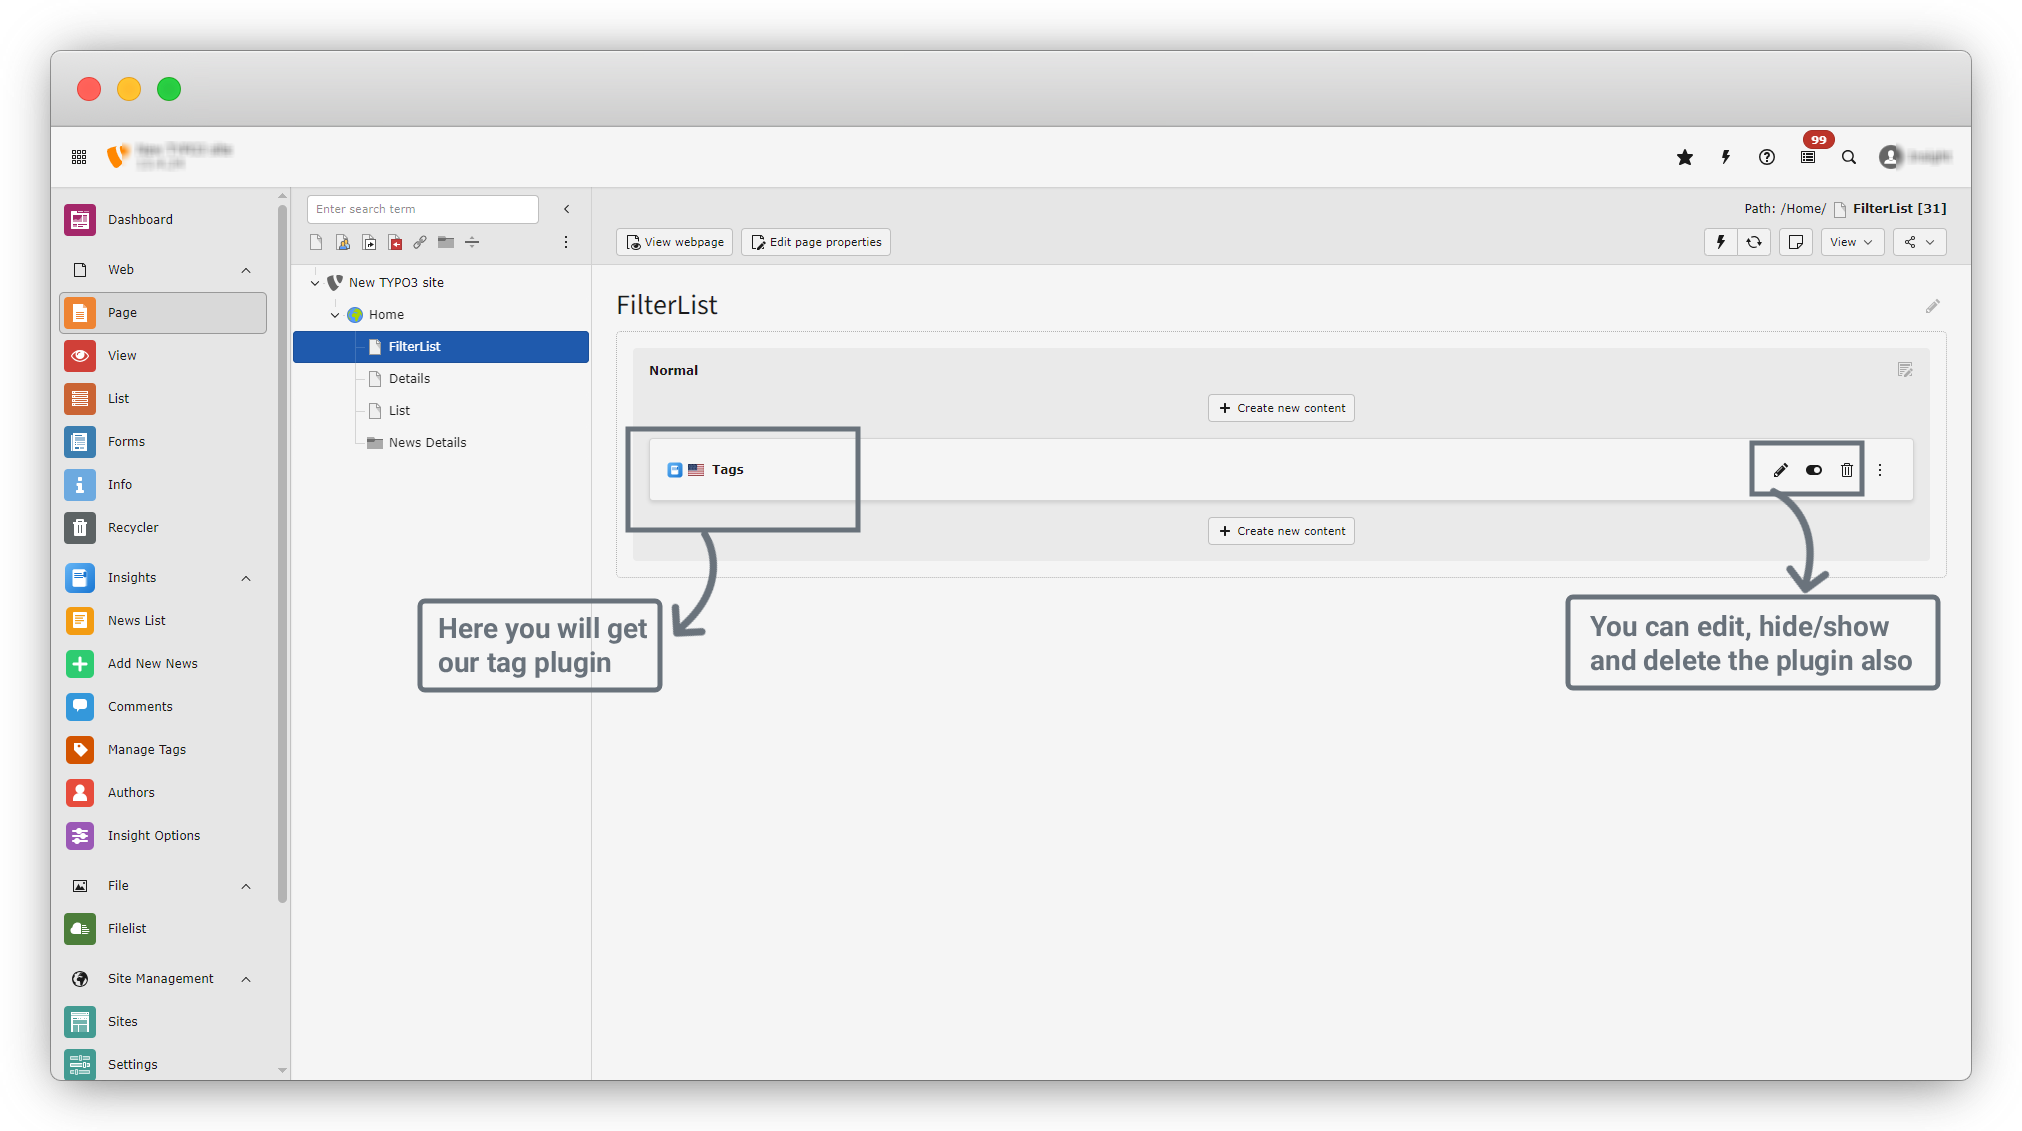This screenshot has width=2022, height=1131.
Task: Open the News List module
Action: point(136,621)
